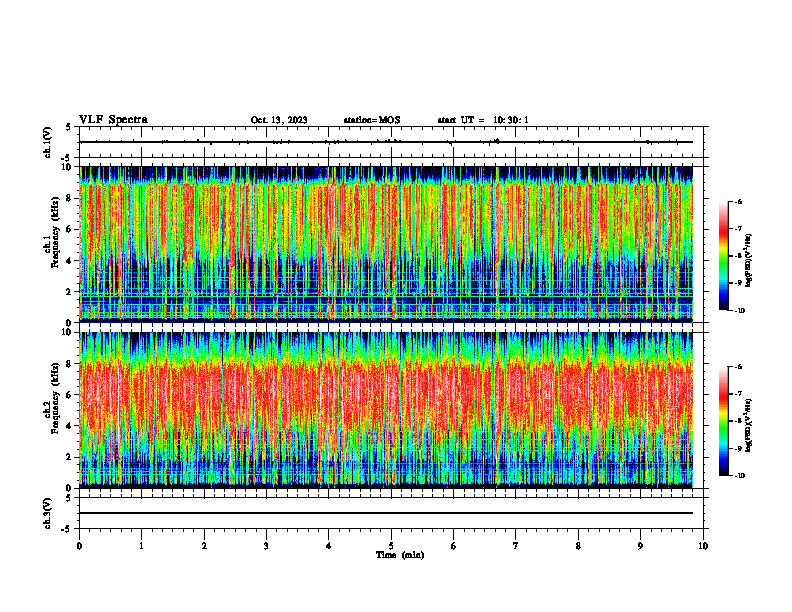This screenshot has height=612, width=792.
Task: Click the "Time (min)" x-axis label
Action: click(400, 555)
